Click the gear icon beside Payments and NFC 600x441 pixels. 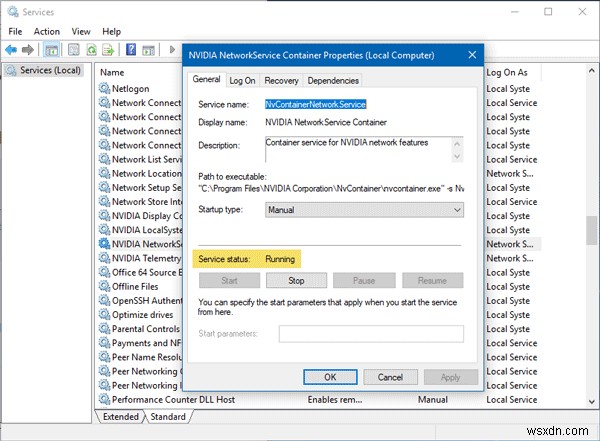click(104, 342)
